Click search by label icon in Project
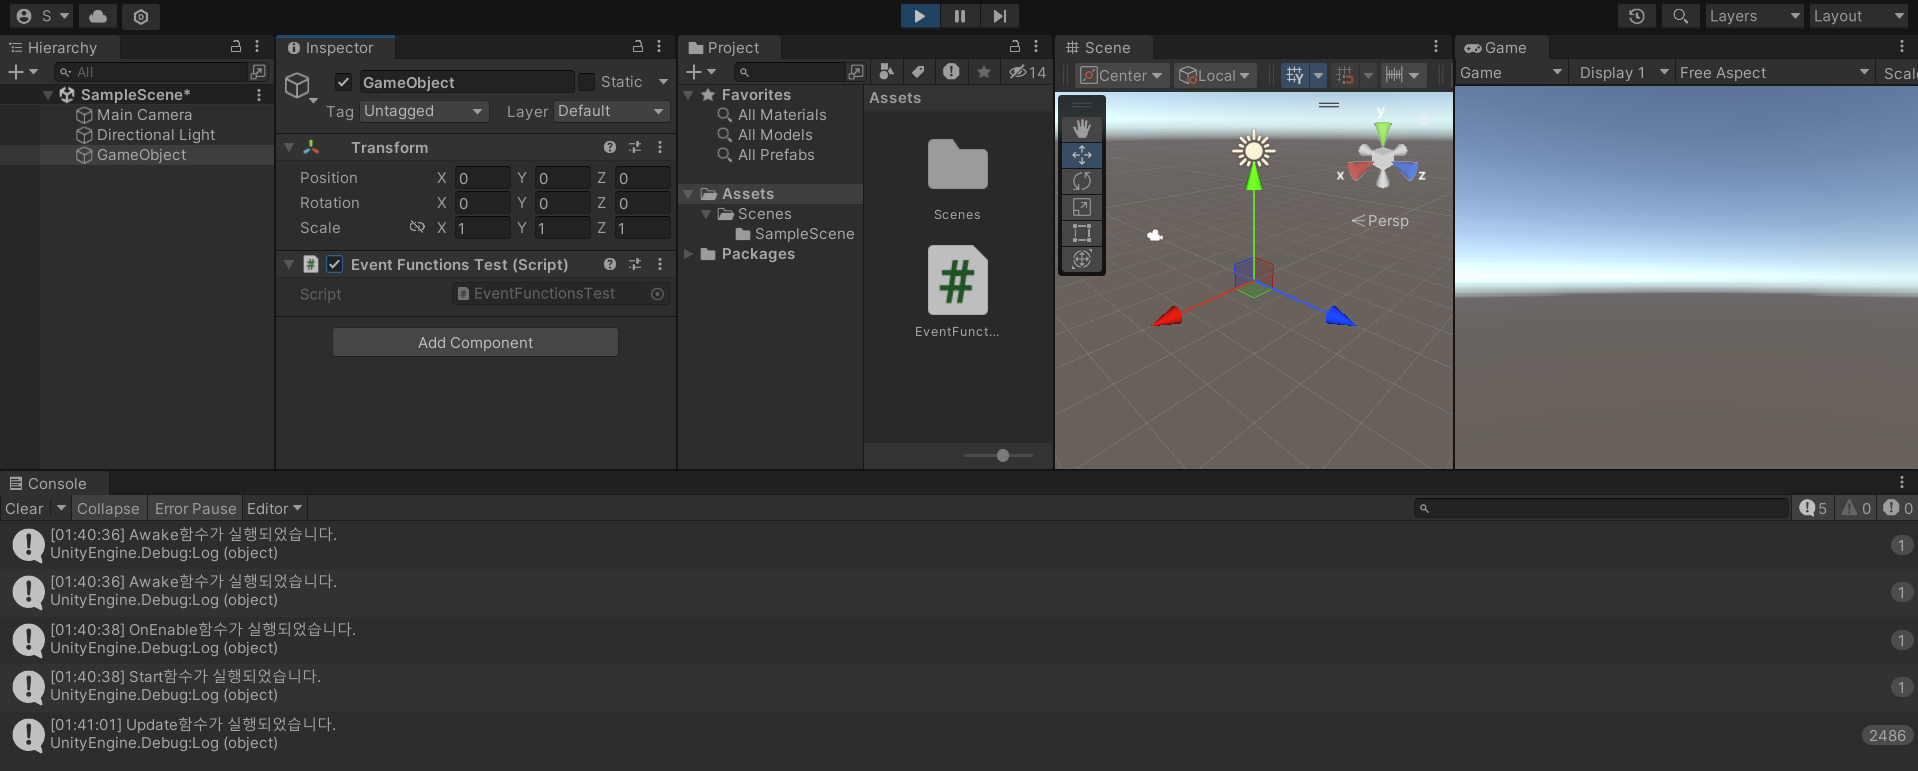Viewport: 1918px width, 771px height. (918, 72)
